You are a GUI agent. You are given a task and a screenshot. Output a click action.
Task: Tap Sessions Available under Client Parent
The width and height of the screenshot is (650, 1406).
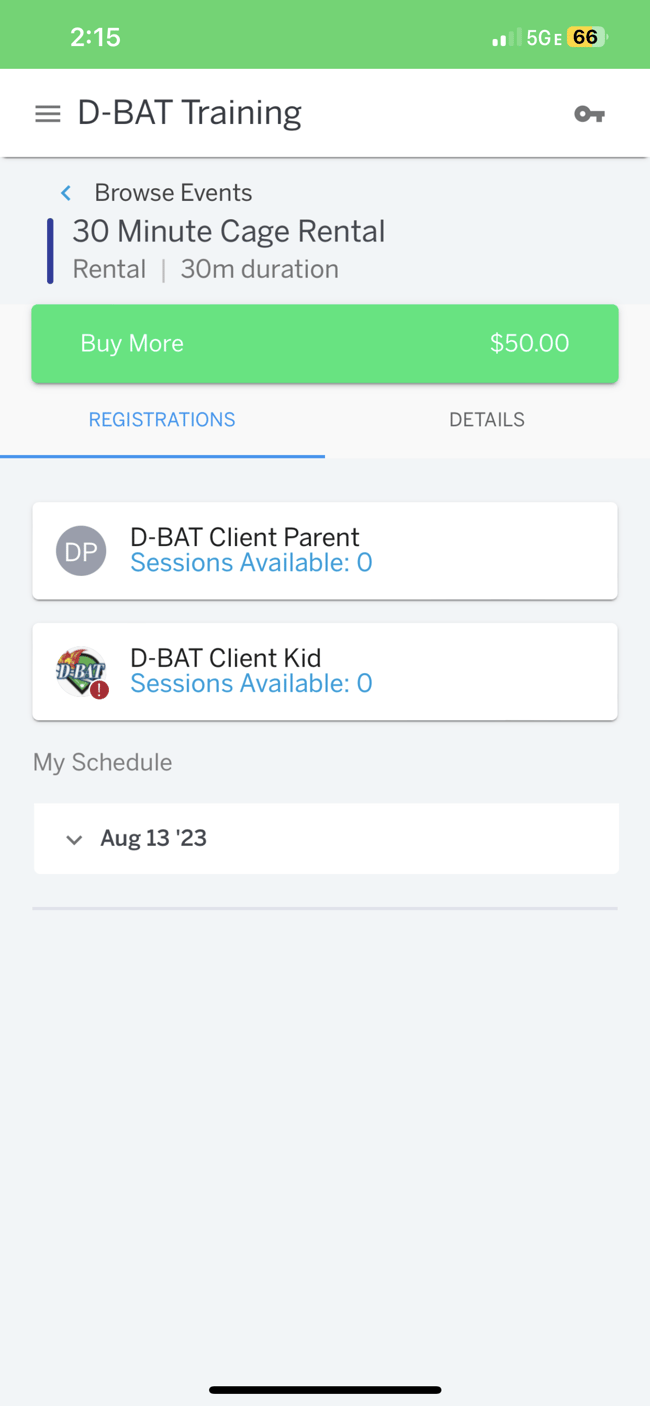251,564
